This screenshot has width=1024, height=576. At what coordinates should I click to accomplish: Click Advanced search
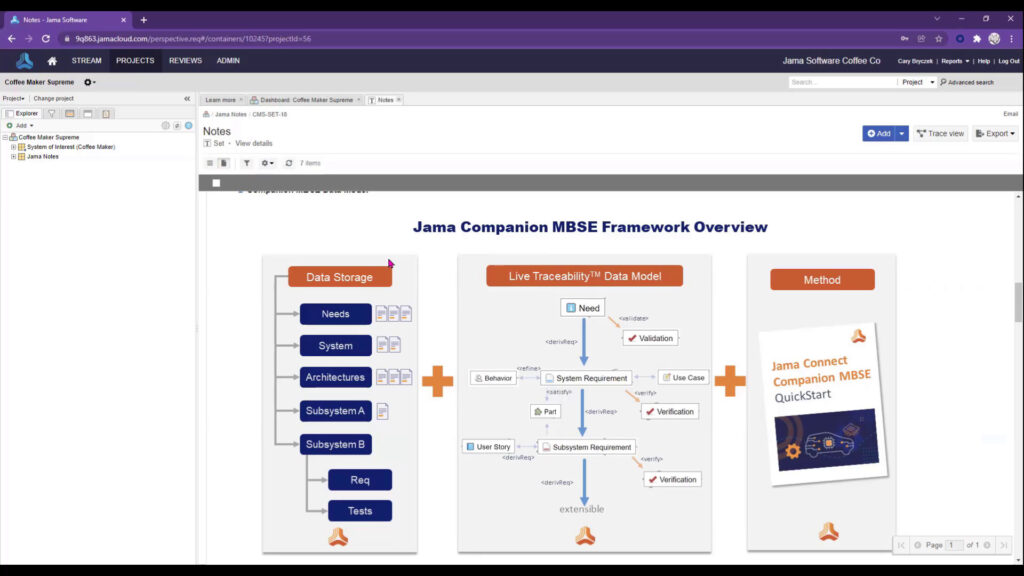click(967, 82)
